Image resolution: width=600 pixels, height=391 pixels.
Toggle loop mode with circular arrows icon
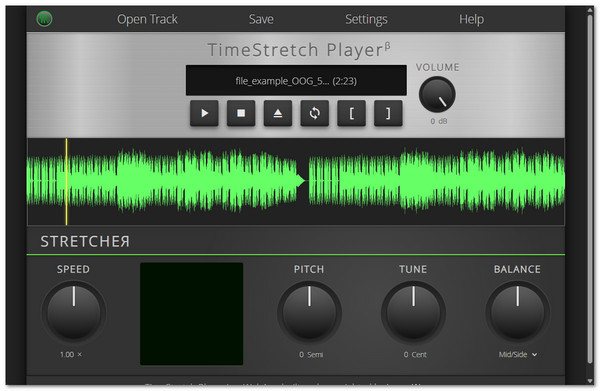(315, 113)
